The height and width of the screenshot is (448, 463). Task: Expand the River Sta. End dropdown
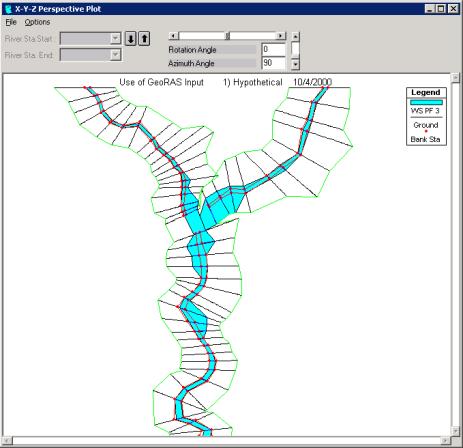point(115,55)
